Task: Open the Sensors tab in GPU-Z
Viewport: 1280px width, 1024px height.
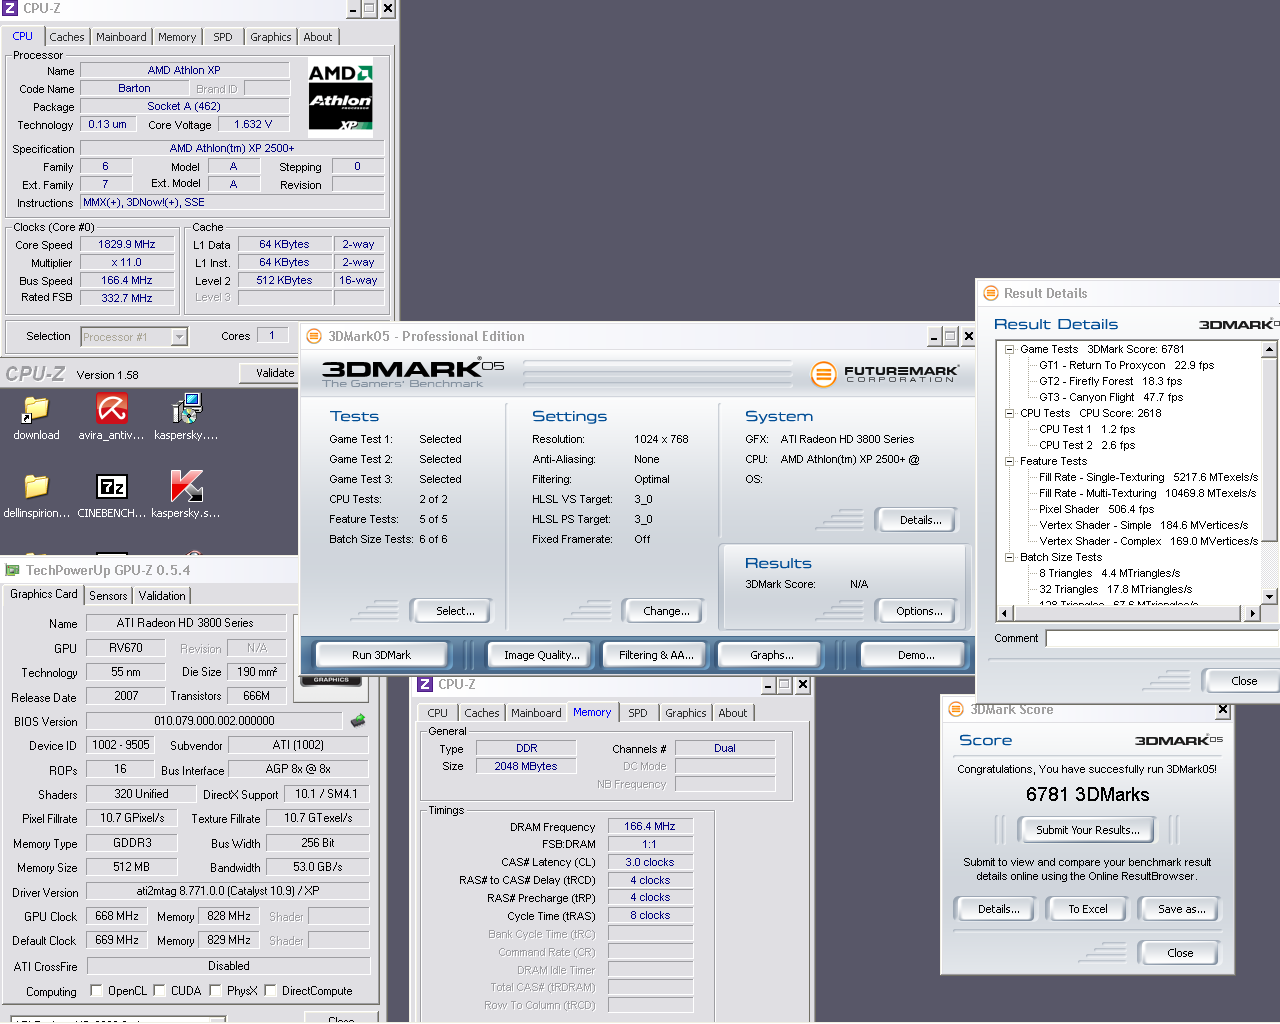Action: tap(108, 595)
